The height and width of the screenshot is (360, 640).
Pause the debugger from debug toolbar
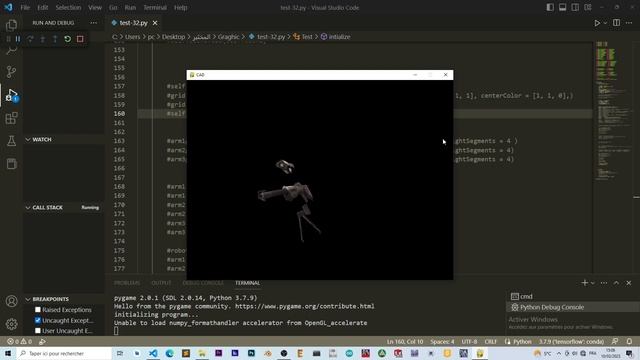[x=18, y=39]
